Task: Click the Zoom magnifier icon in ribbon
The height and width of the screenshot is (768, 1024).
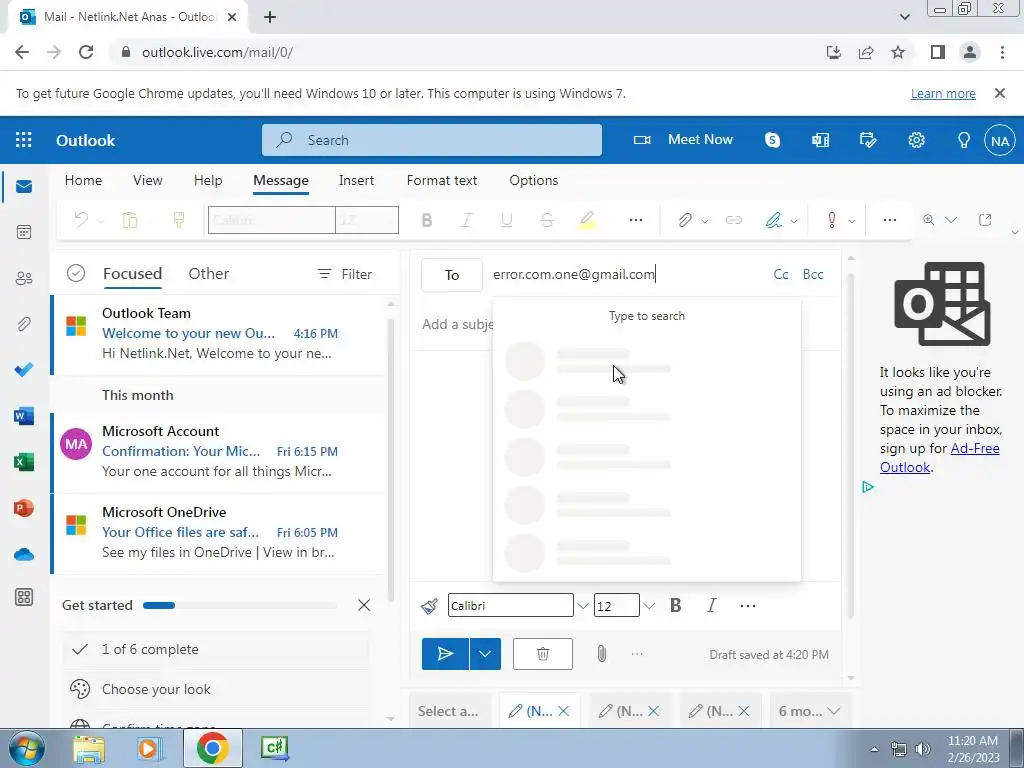Action: point(929,220)
